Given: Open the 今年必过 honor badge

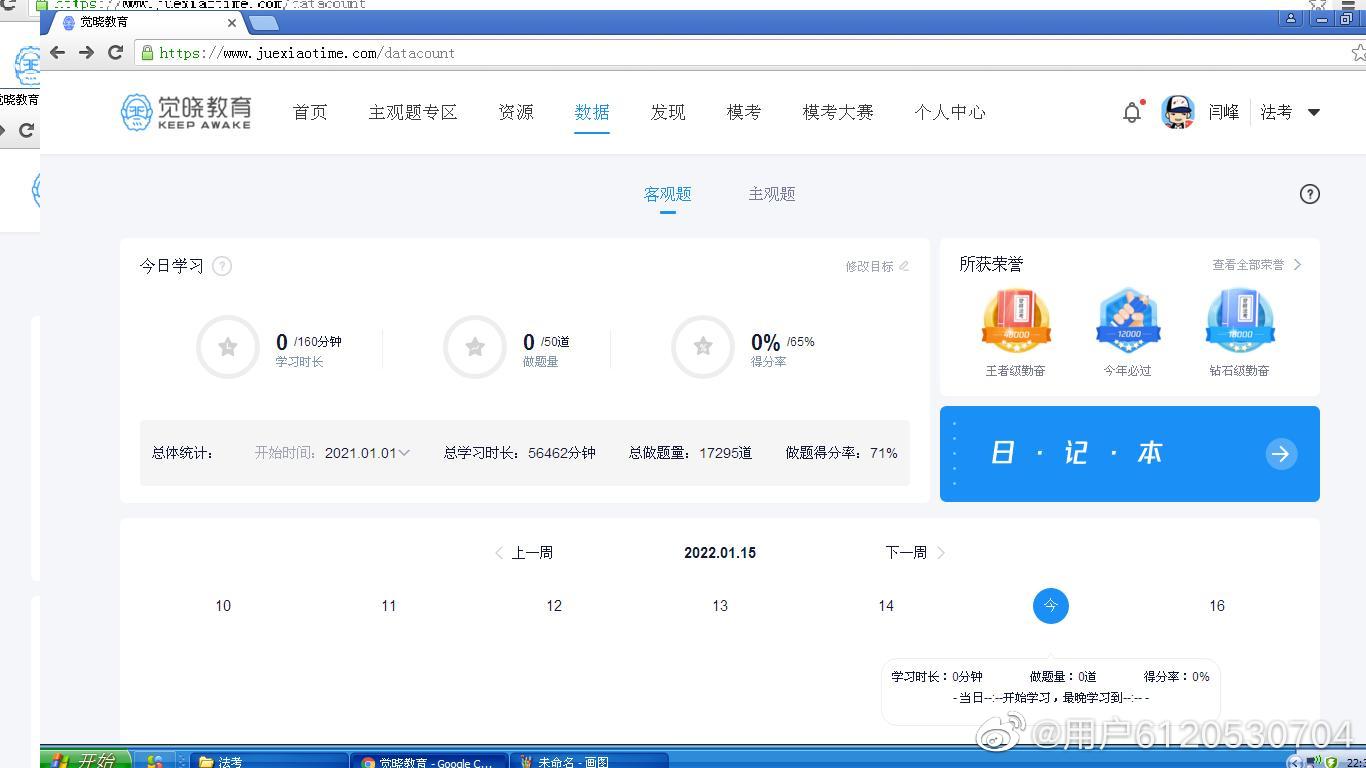Looking at the screenshot, I should 1128,322.
